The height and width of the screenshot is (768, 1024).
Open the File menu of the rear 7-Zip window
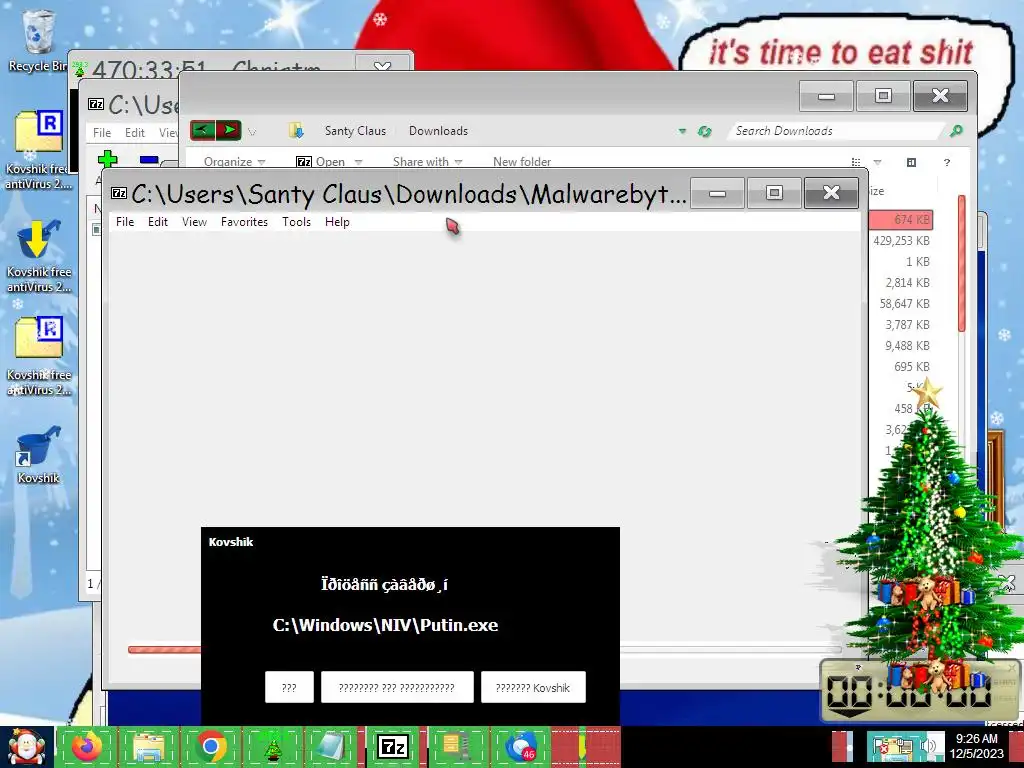coord(102,133)
